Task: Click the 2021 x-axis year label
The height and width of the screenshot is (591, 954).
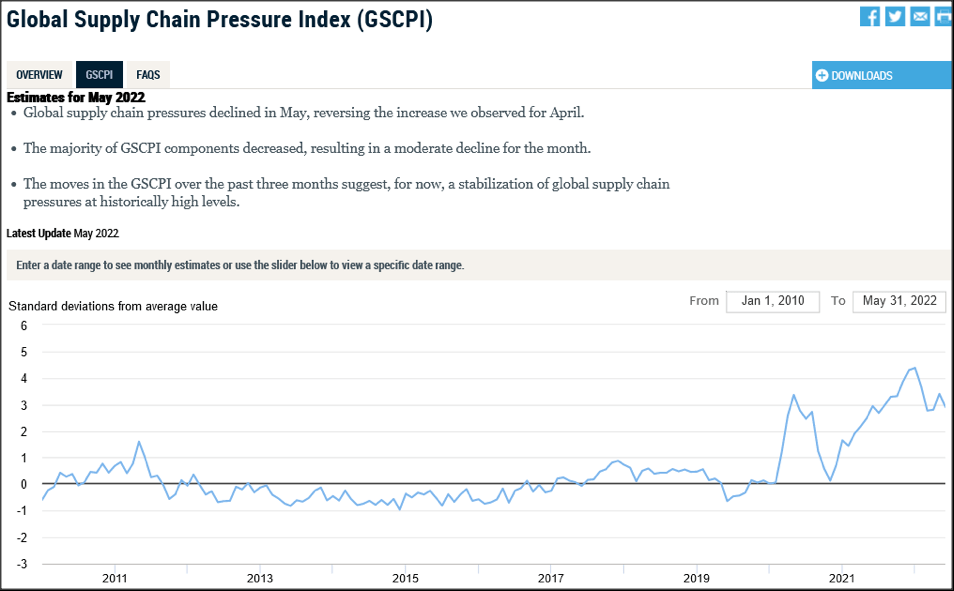Action: click(x=841, y=578)
